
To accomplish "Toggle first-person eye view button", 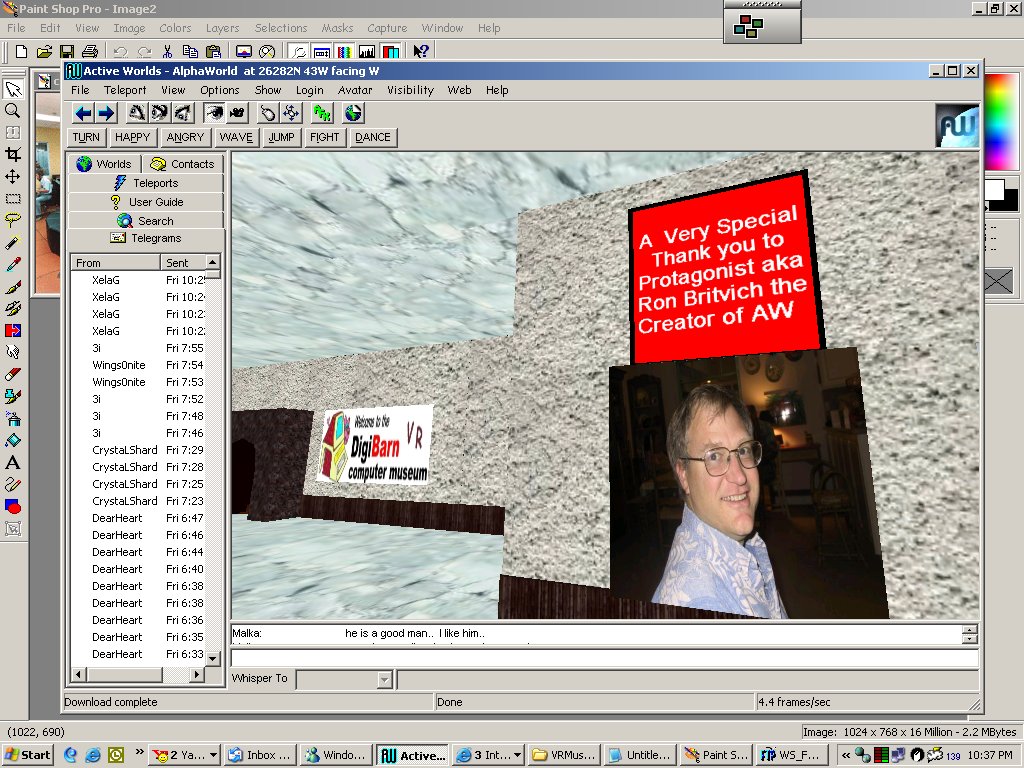I will tap(215, 113).
